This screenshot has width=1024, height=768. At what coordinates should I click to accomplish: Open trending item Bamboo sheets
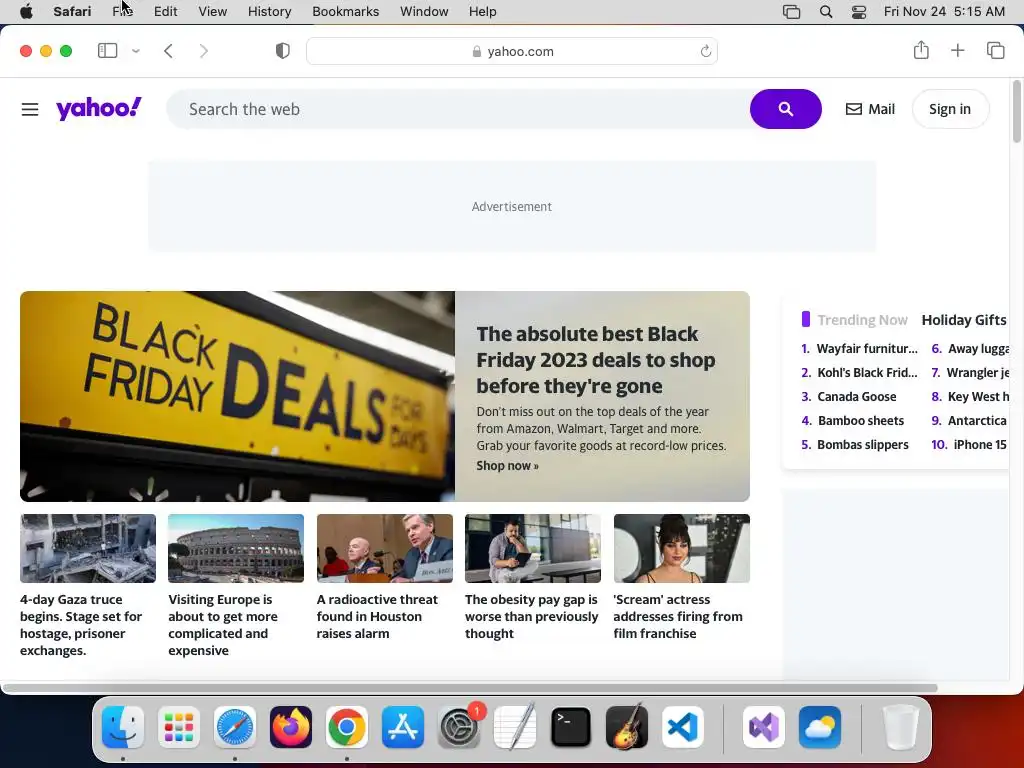861,421
